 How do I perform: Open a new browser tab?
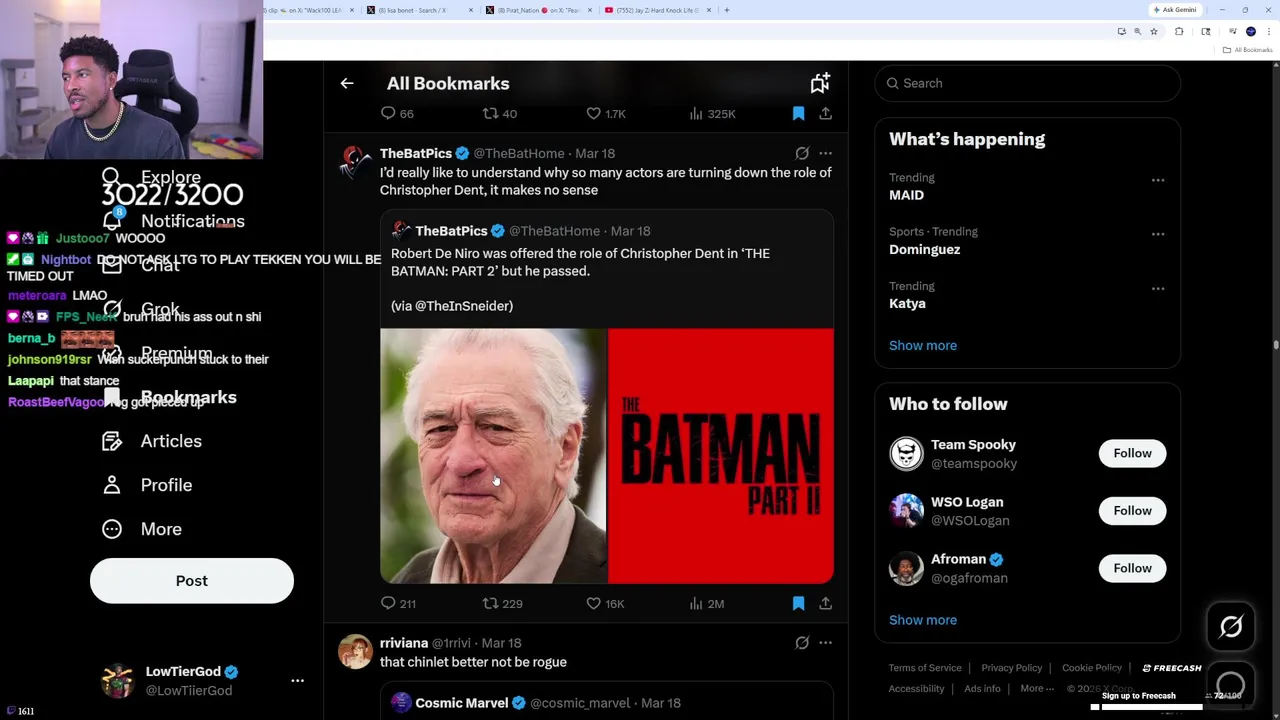[727, 10]
